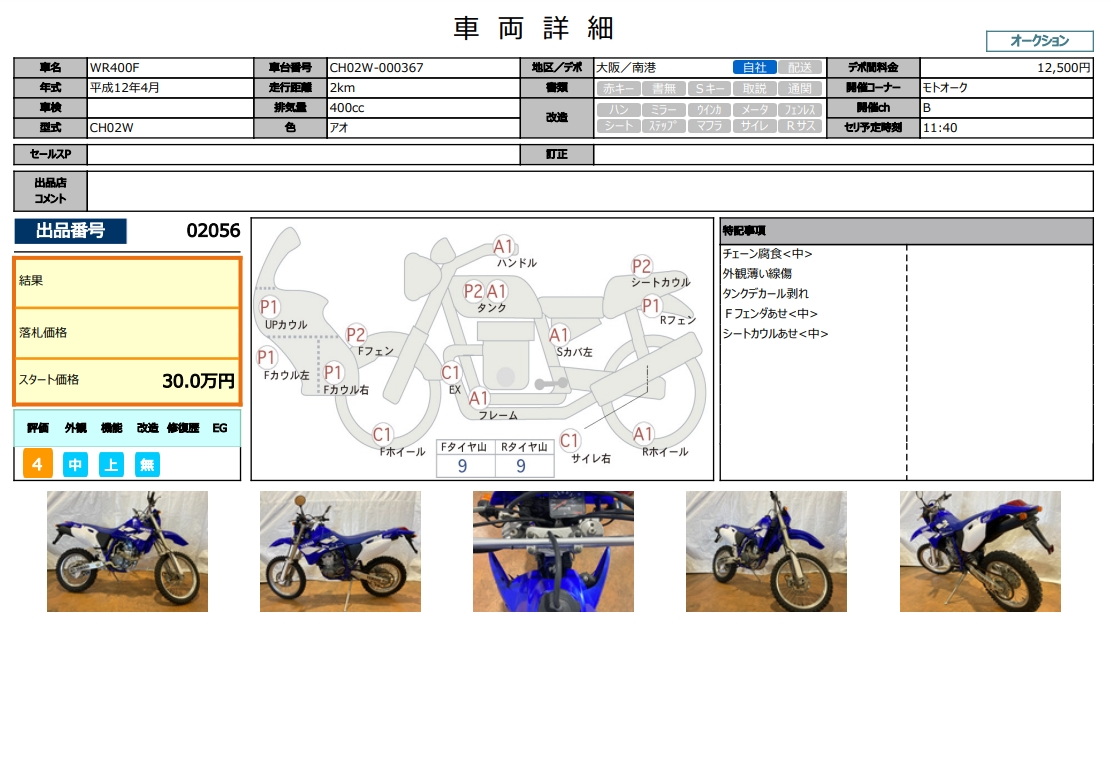Click the C1 marker on Fホイール
The height and width of the screenshot is (782, 1111).
coord(382,434)
